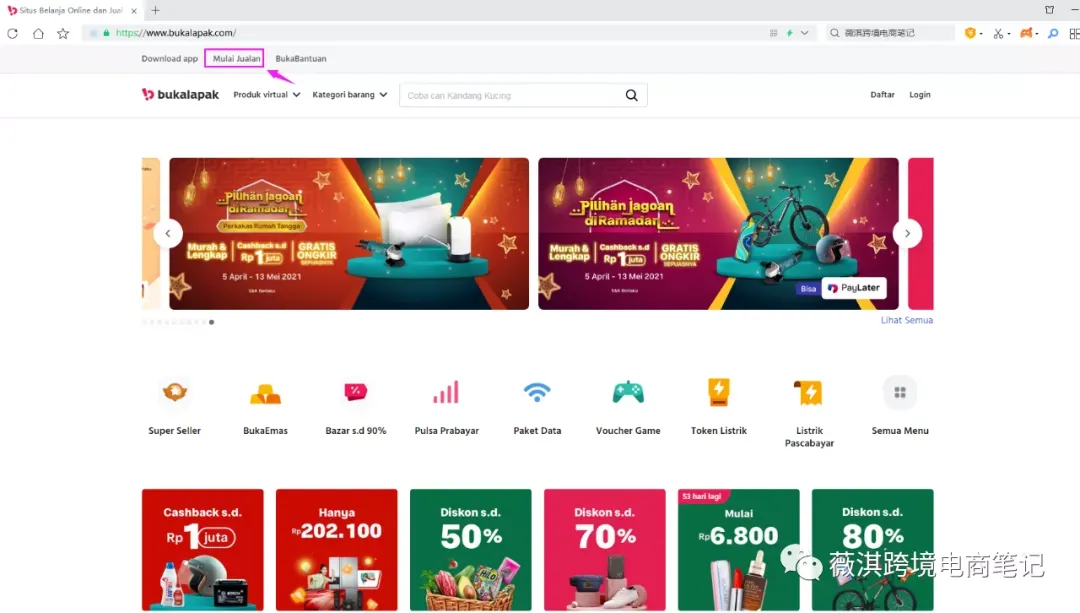The height and width of the screenshot is (613, 1080).
Task: Open the Hanya Rp202.100 promo card
Action: pos(337,550)
